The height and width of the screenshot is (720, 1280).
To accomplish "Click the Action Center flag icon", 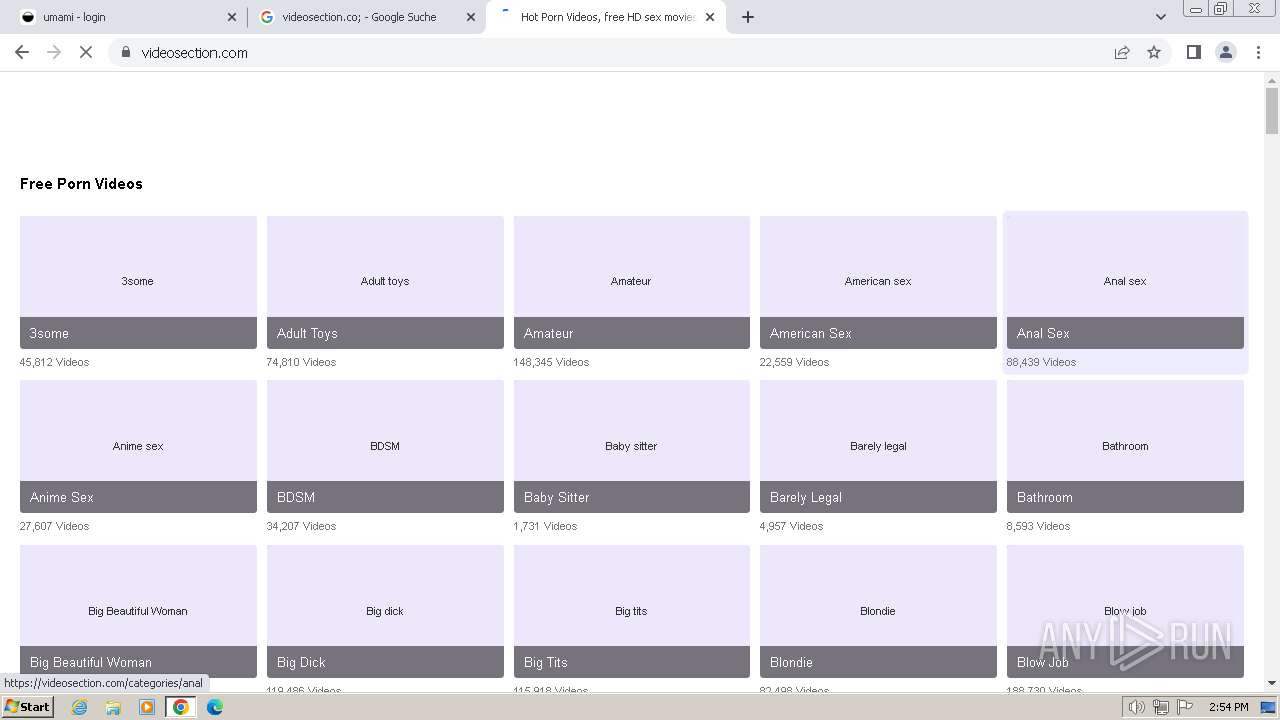I will [1185, 707].
